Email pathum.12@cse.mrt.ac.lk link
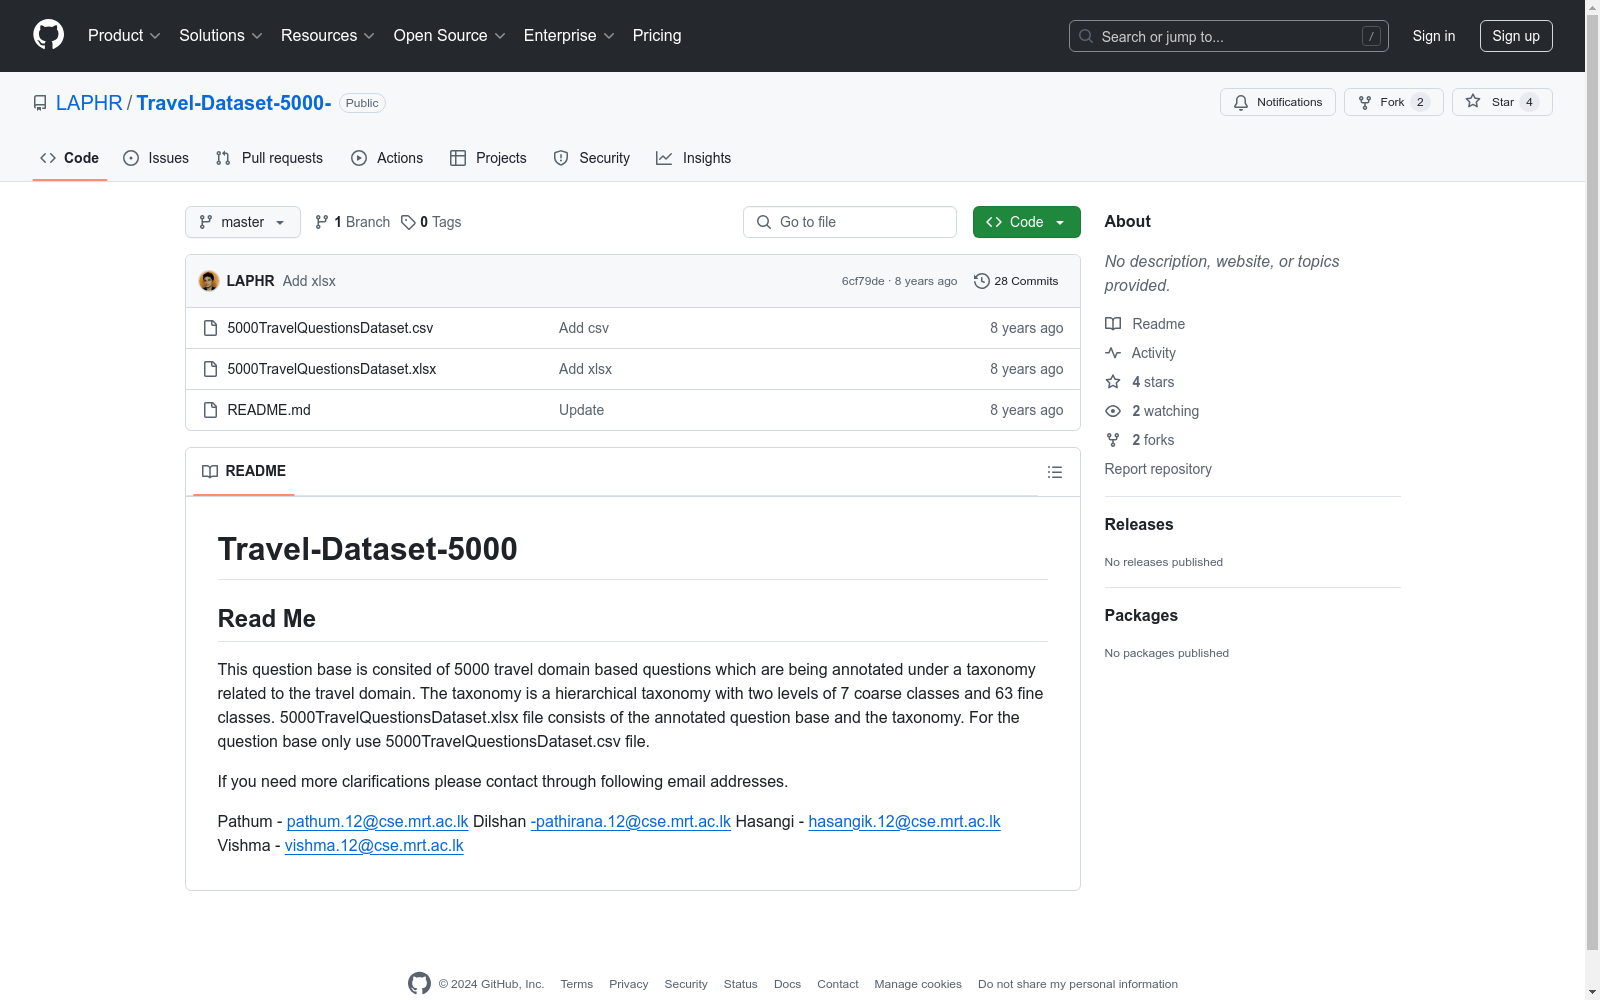 pyautogui.click(x=377, y=821)
